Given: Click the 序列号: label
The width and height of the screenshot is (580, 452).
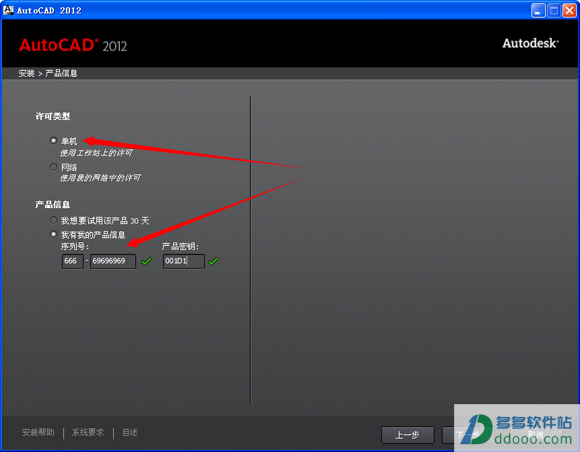Looking at the screenshot, I should tap(75, 246).
